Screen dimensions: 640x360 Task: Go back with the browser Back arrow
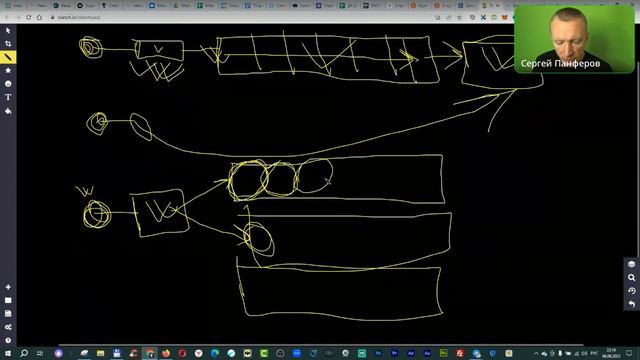7,18
